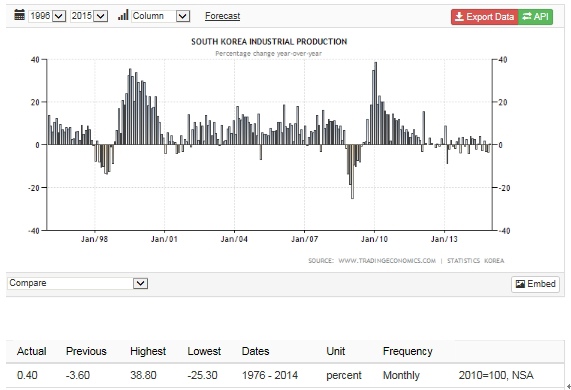
Task: Click the image icon on Embed button
Action: pos(520,284)
